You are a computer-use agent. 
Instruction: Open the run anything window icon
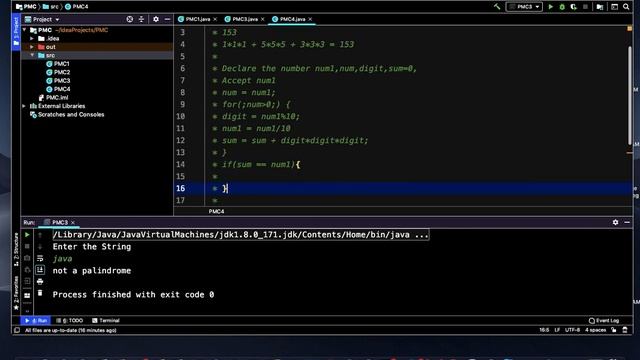click(614, 7)
